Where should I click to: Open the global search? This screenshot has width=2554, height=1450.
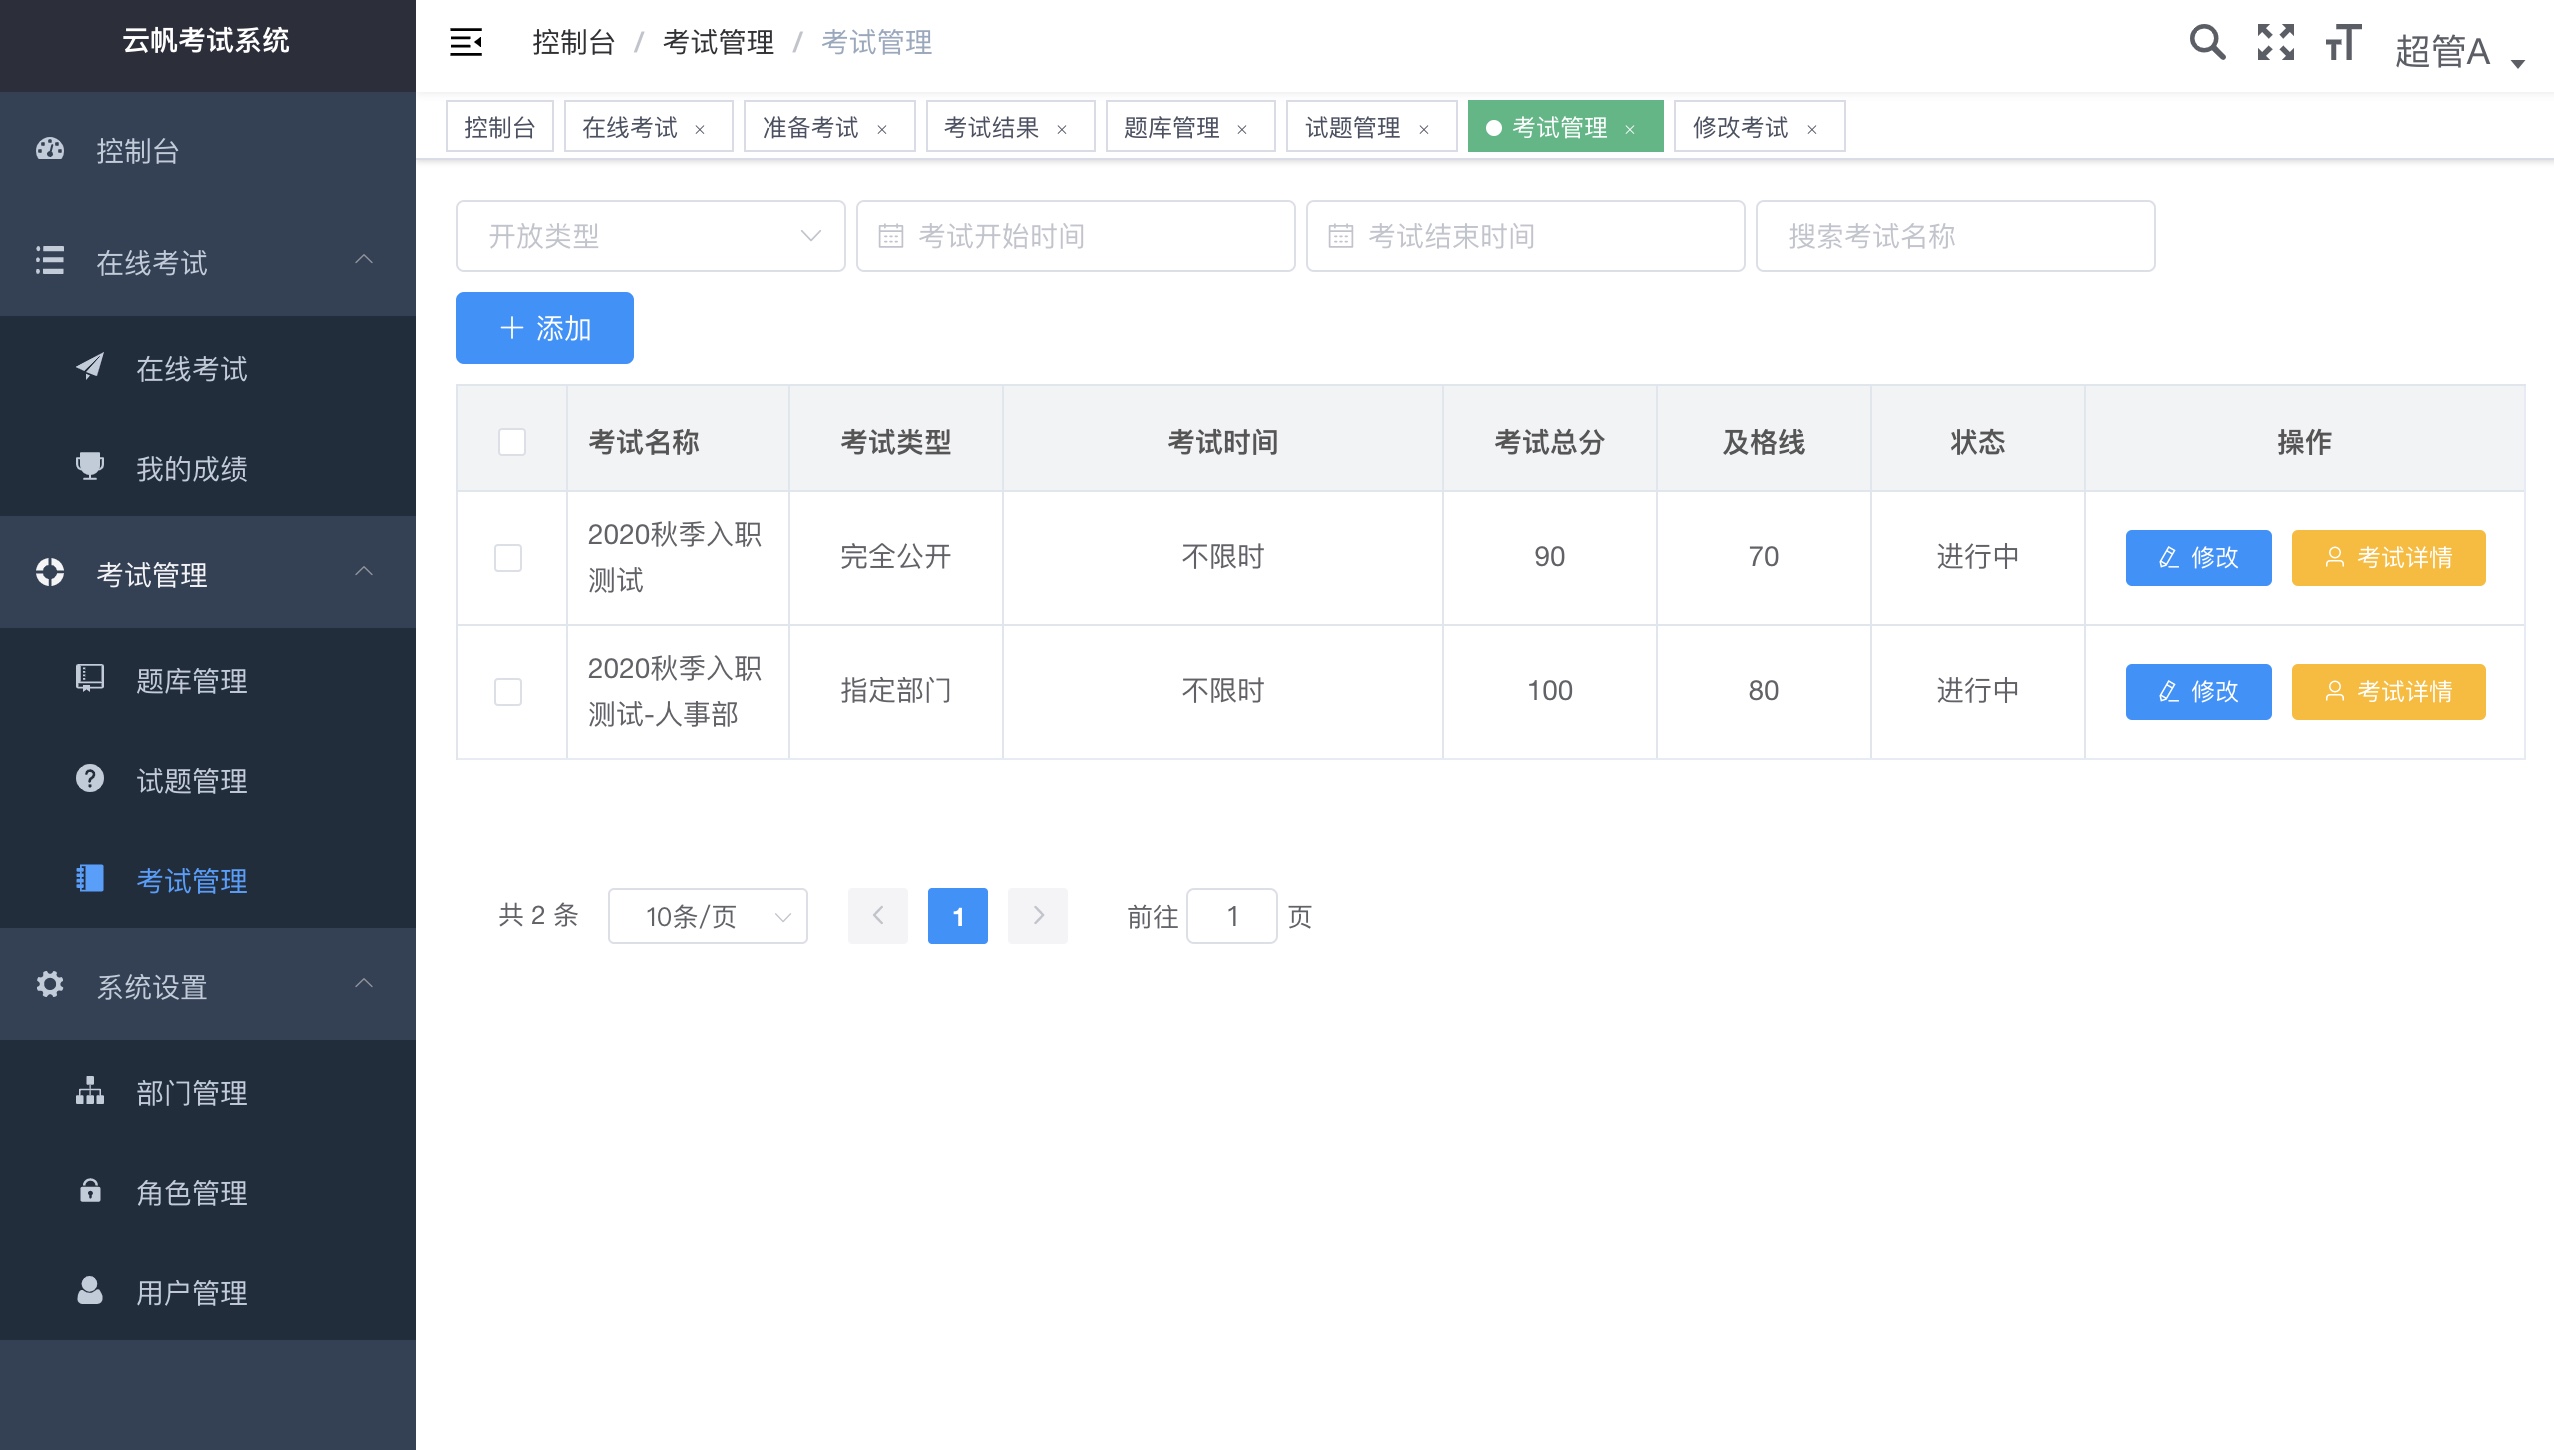point(2207,42)
